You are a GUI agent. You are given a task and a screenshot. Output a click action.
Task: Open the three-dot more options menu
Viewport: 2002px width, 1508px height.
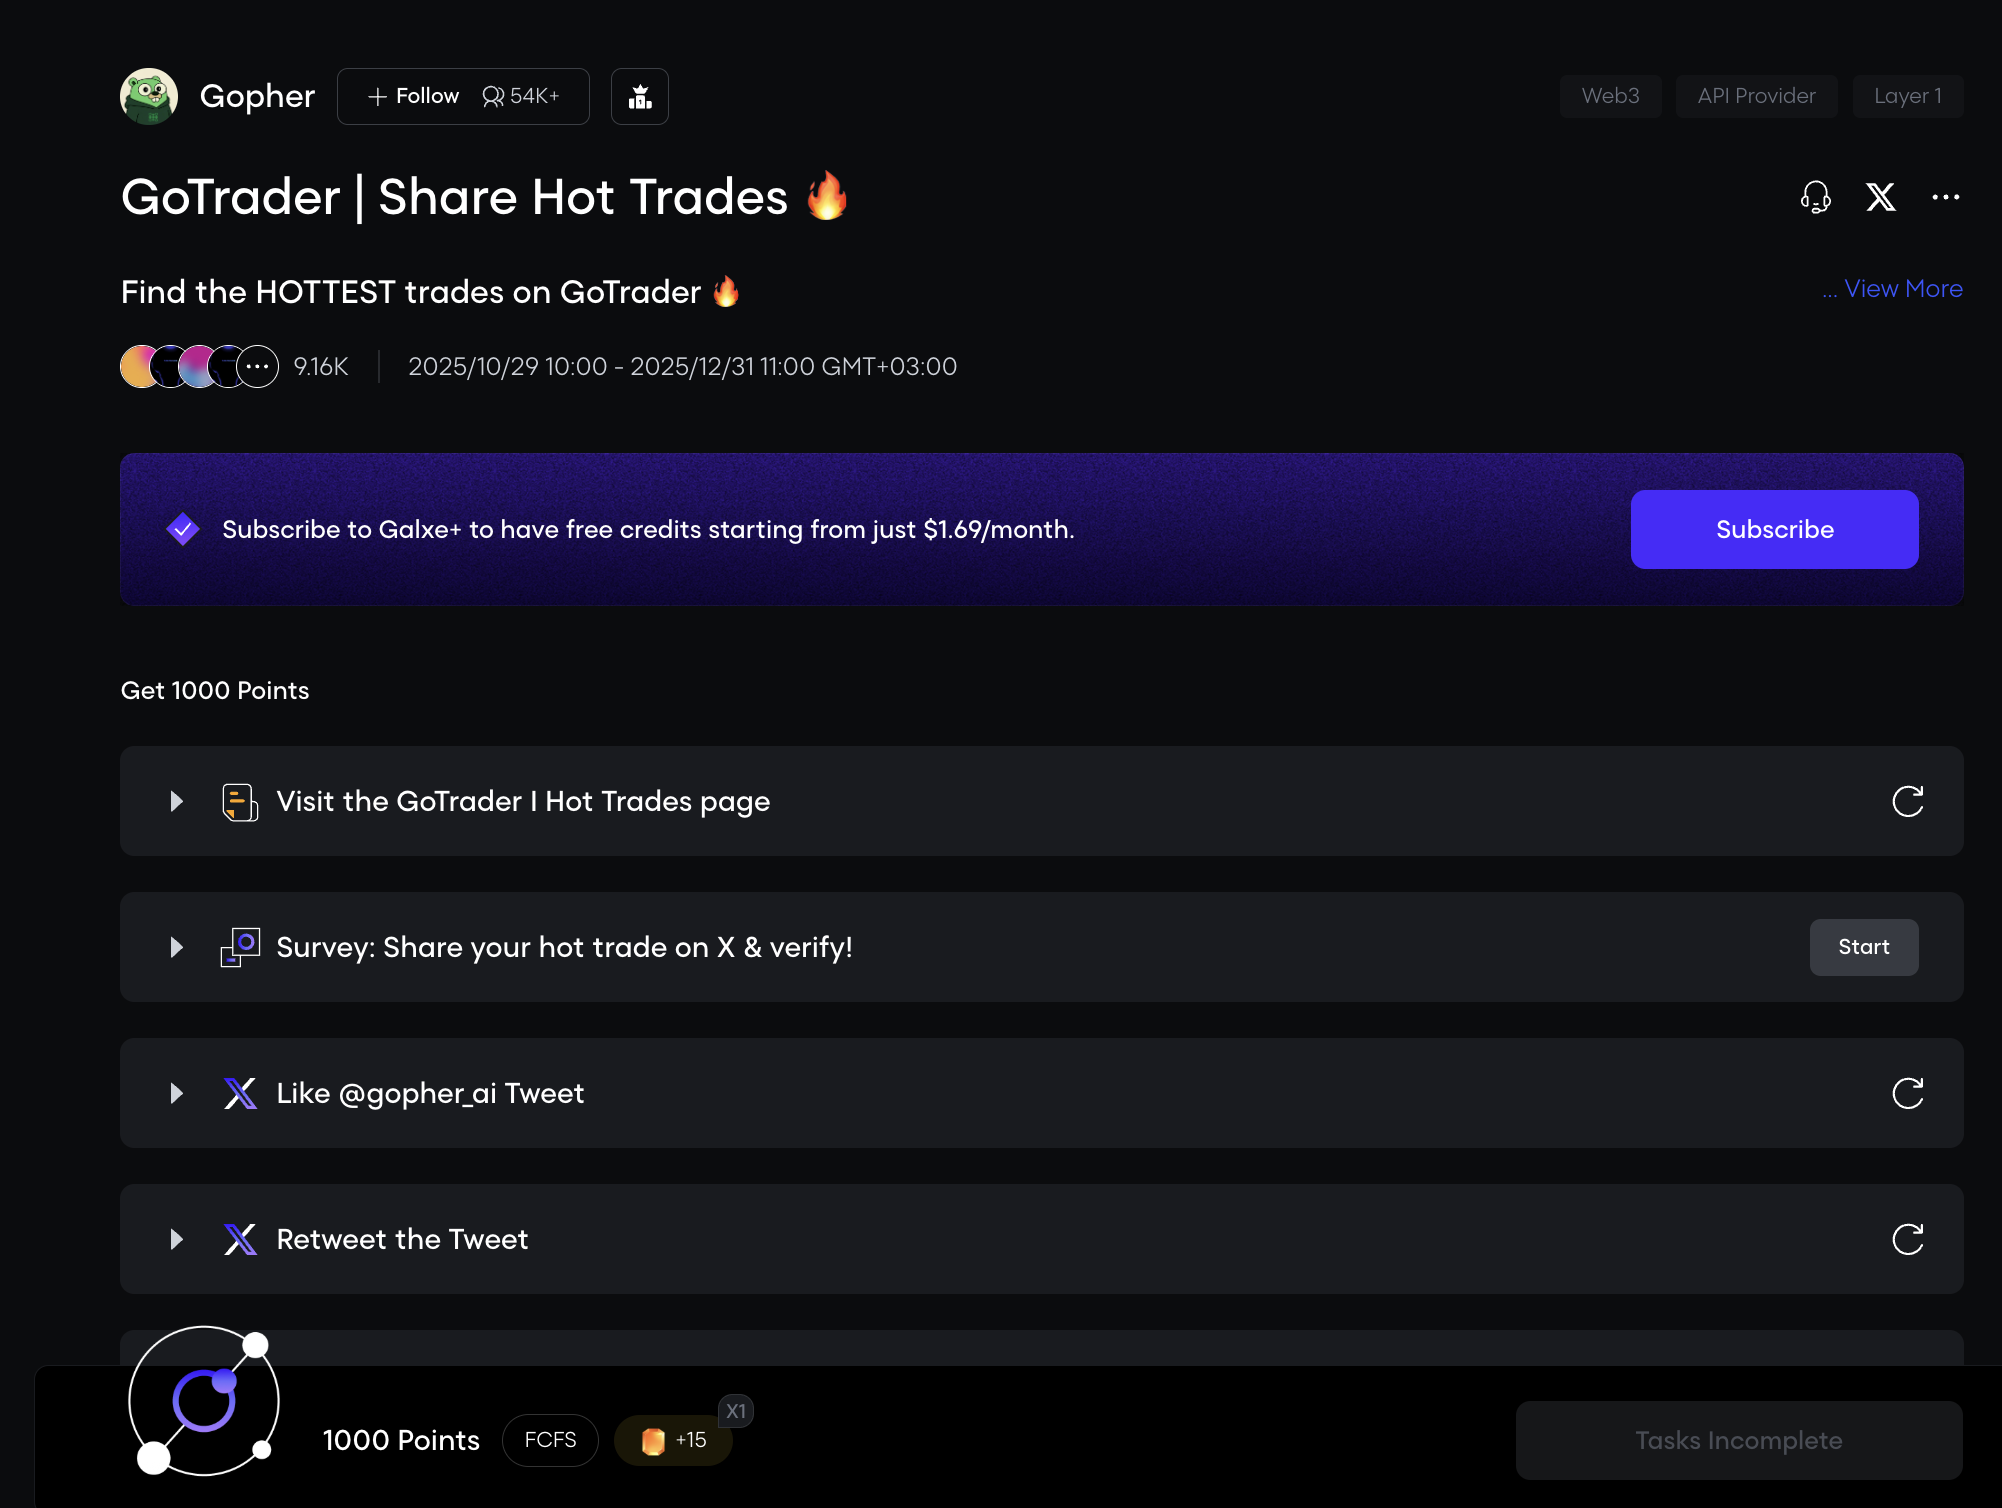coord(1945,197)
